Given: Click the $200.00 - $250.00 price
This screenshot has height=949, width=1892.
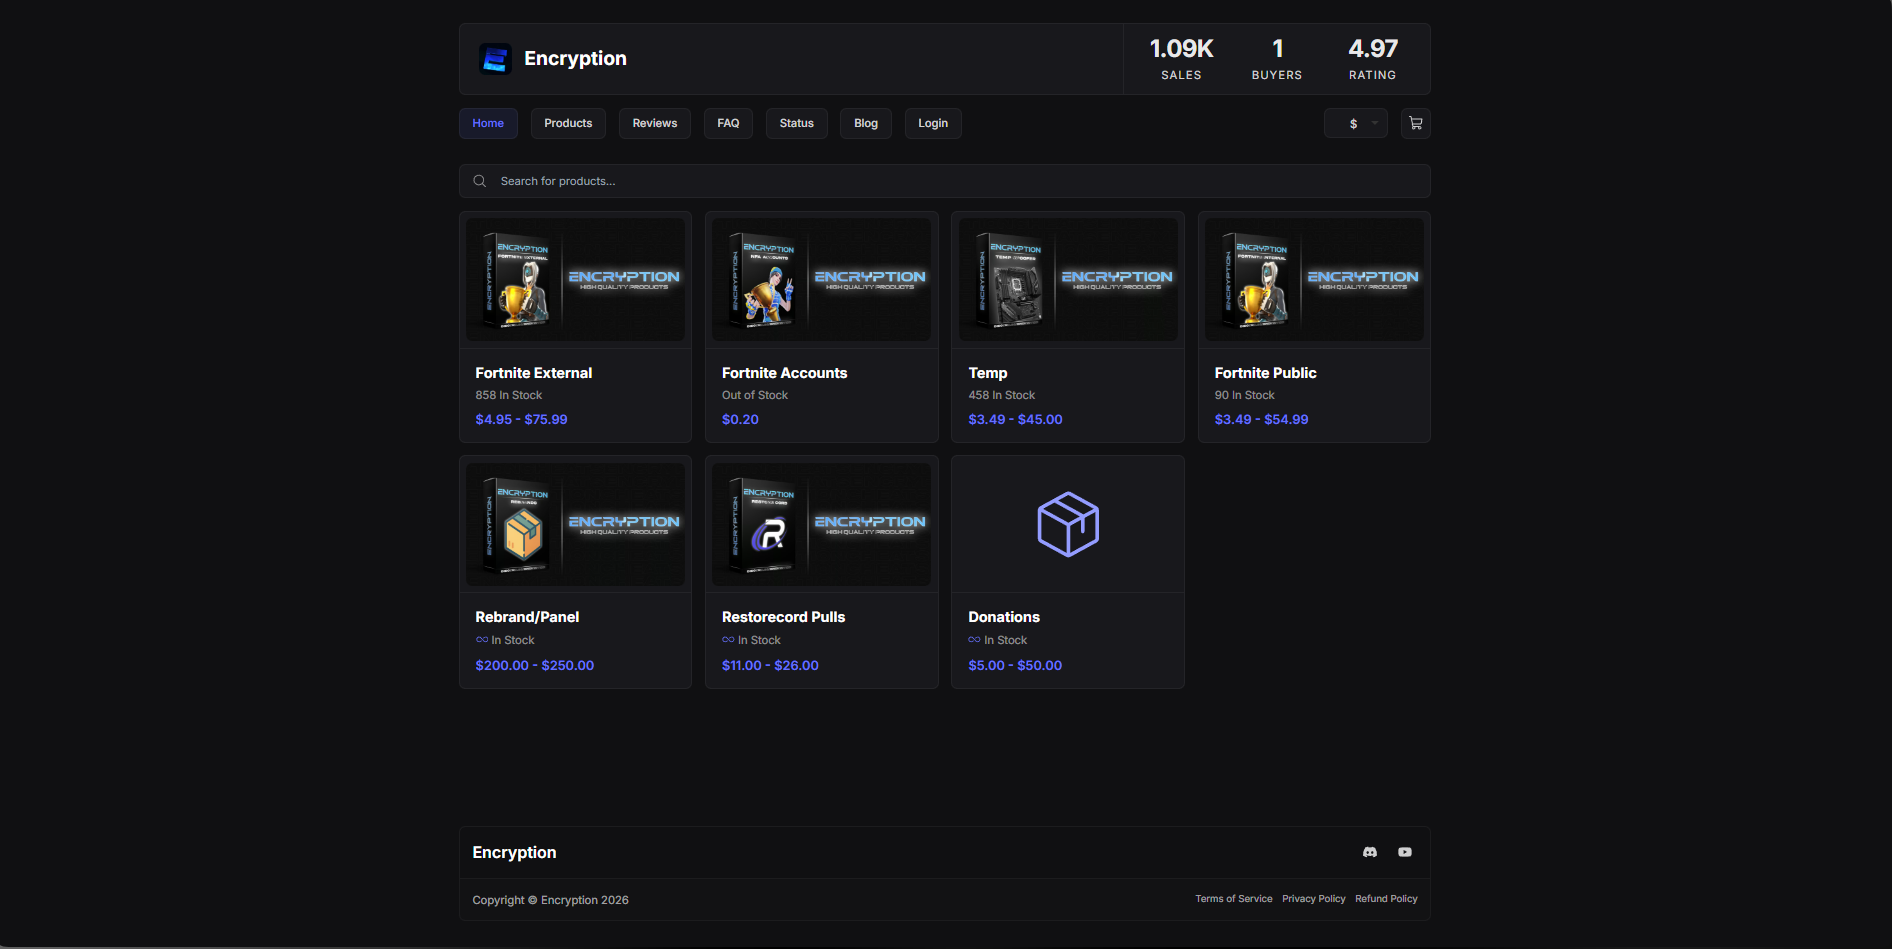Looking at the screenshot, I should [x=535, y=665].
